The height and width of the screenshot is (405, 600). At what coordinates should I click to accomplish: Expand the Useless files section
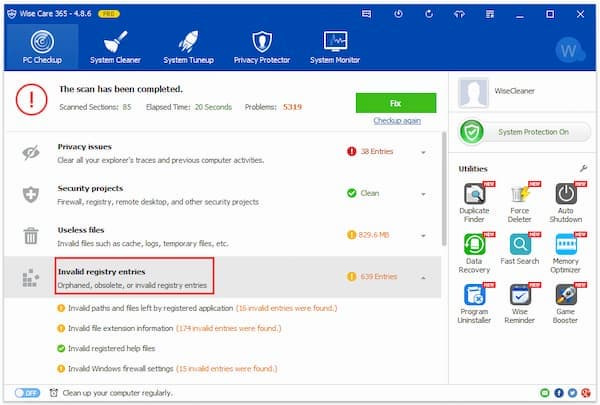[x=423, y=236]
